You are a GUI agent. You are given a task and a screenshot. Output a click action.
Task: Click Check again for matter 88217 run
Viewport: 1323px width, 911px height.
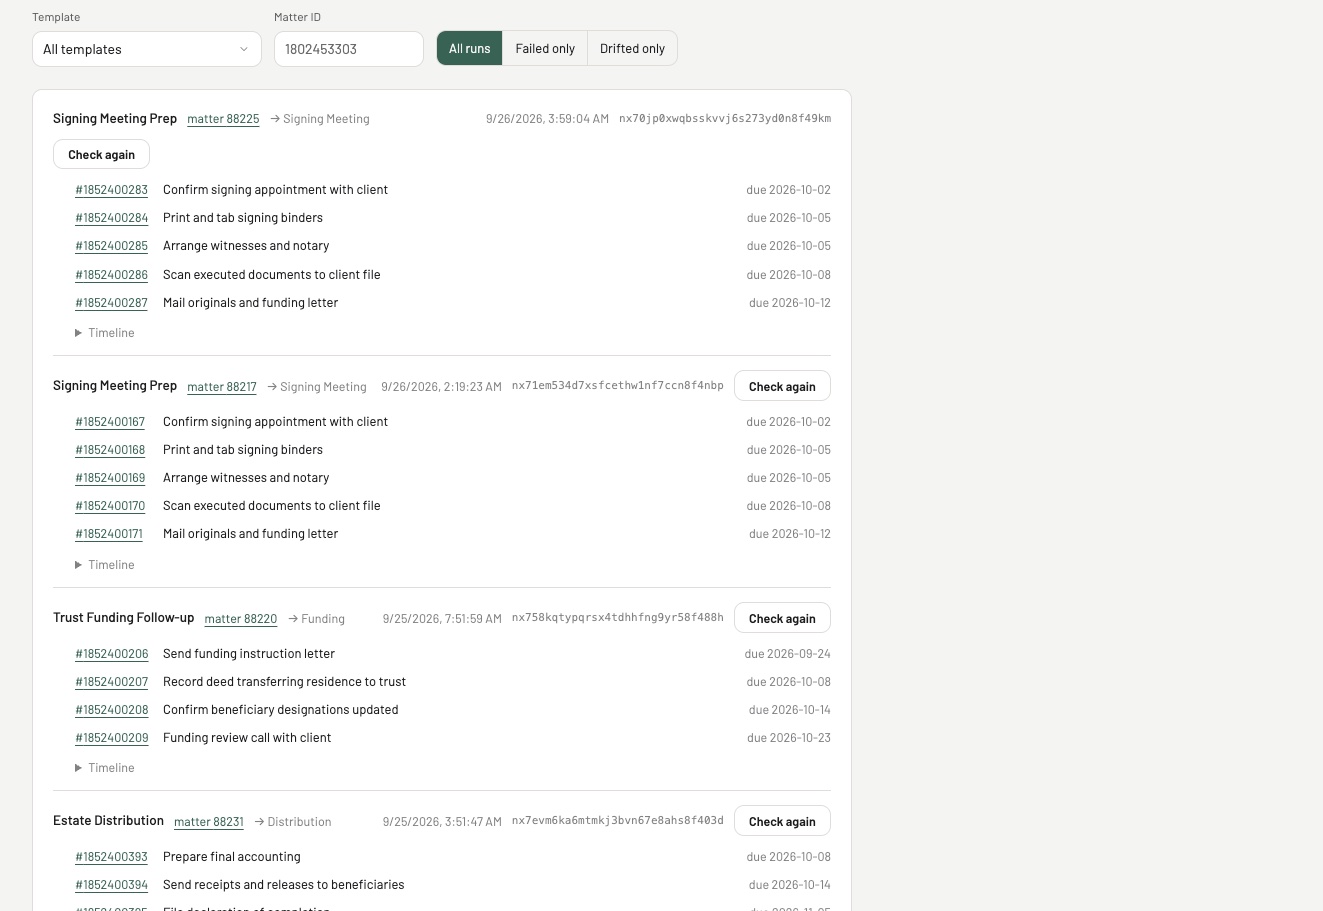point(782,386)
